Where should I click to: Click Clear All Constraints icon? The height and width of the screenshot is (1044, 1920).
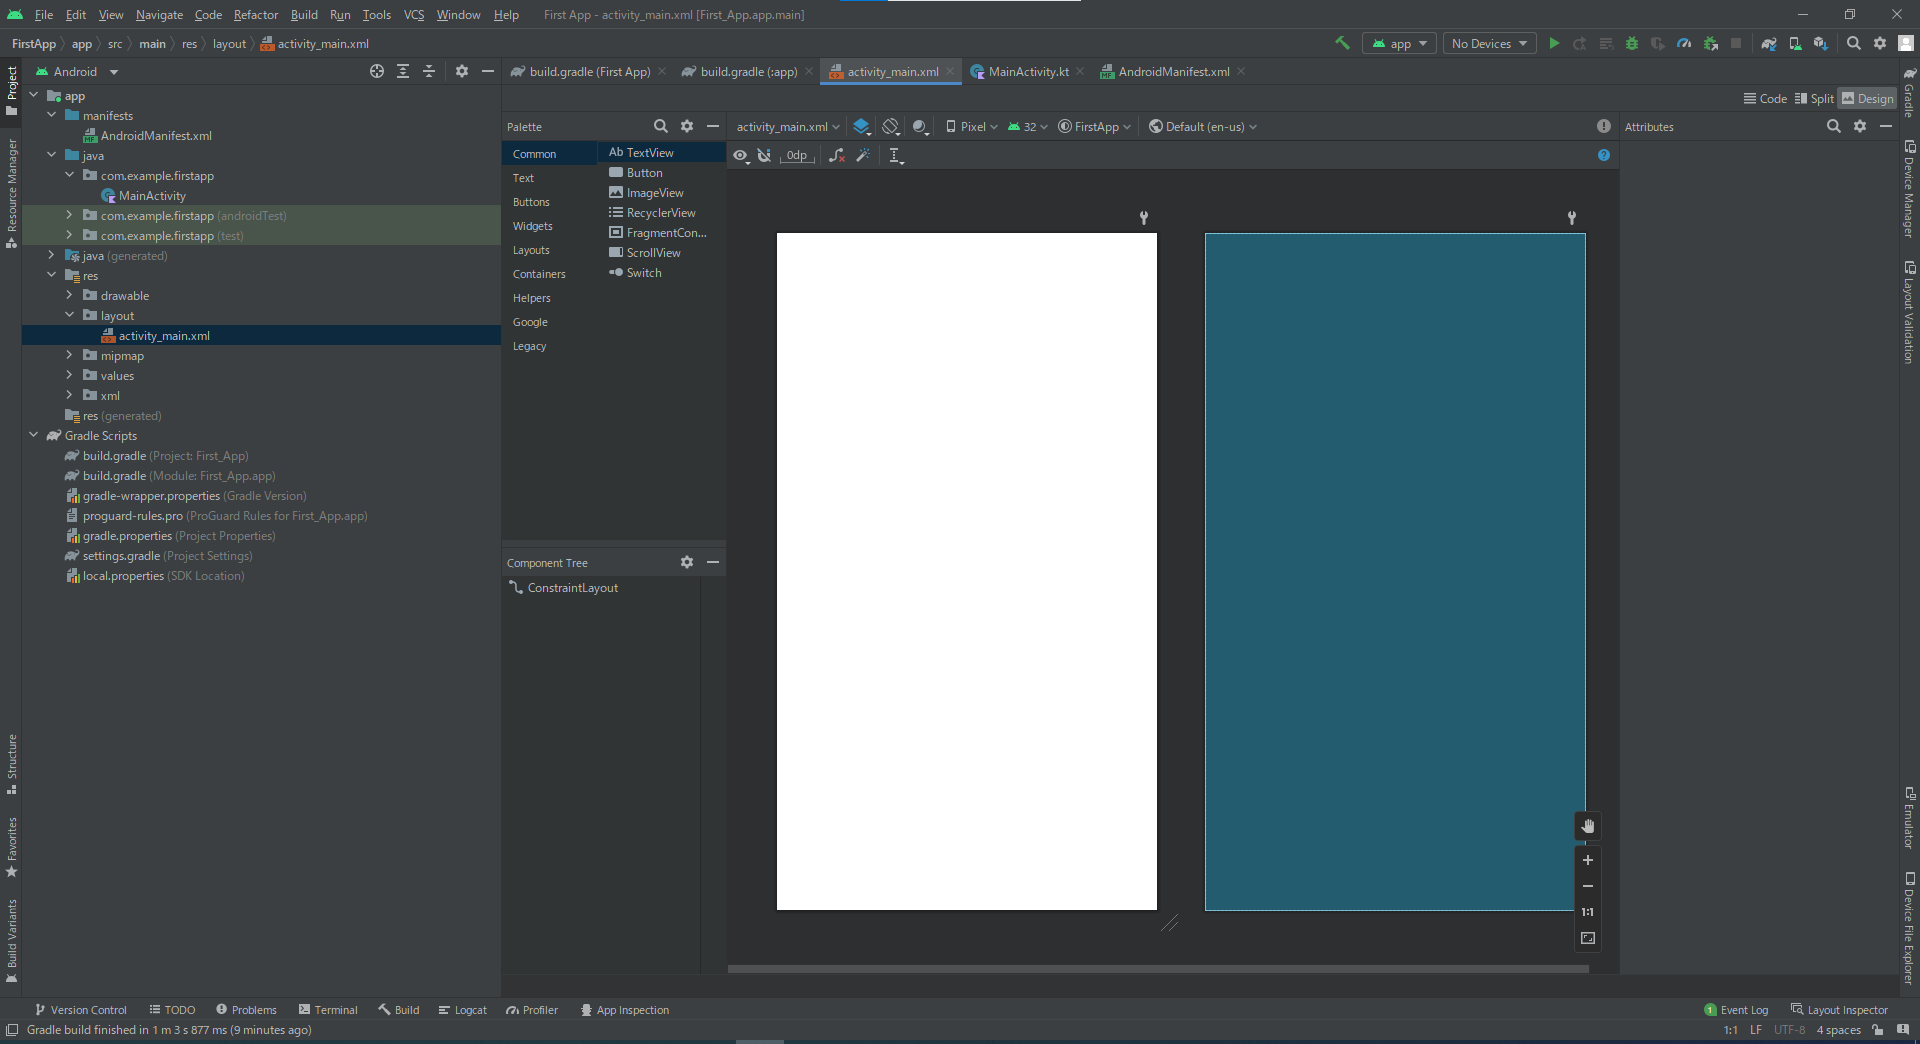837,155
